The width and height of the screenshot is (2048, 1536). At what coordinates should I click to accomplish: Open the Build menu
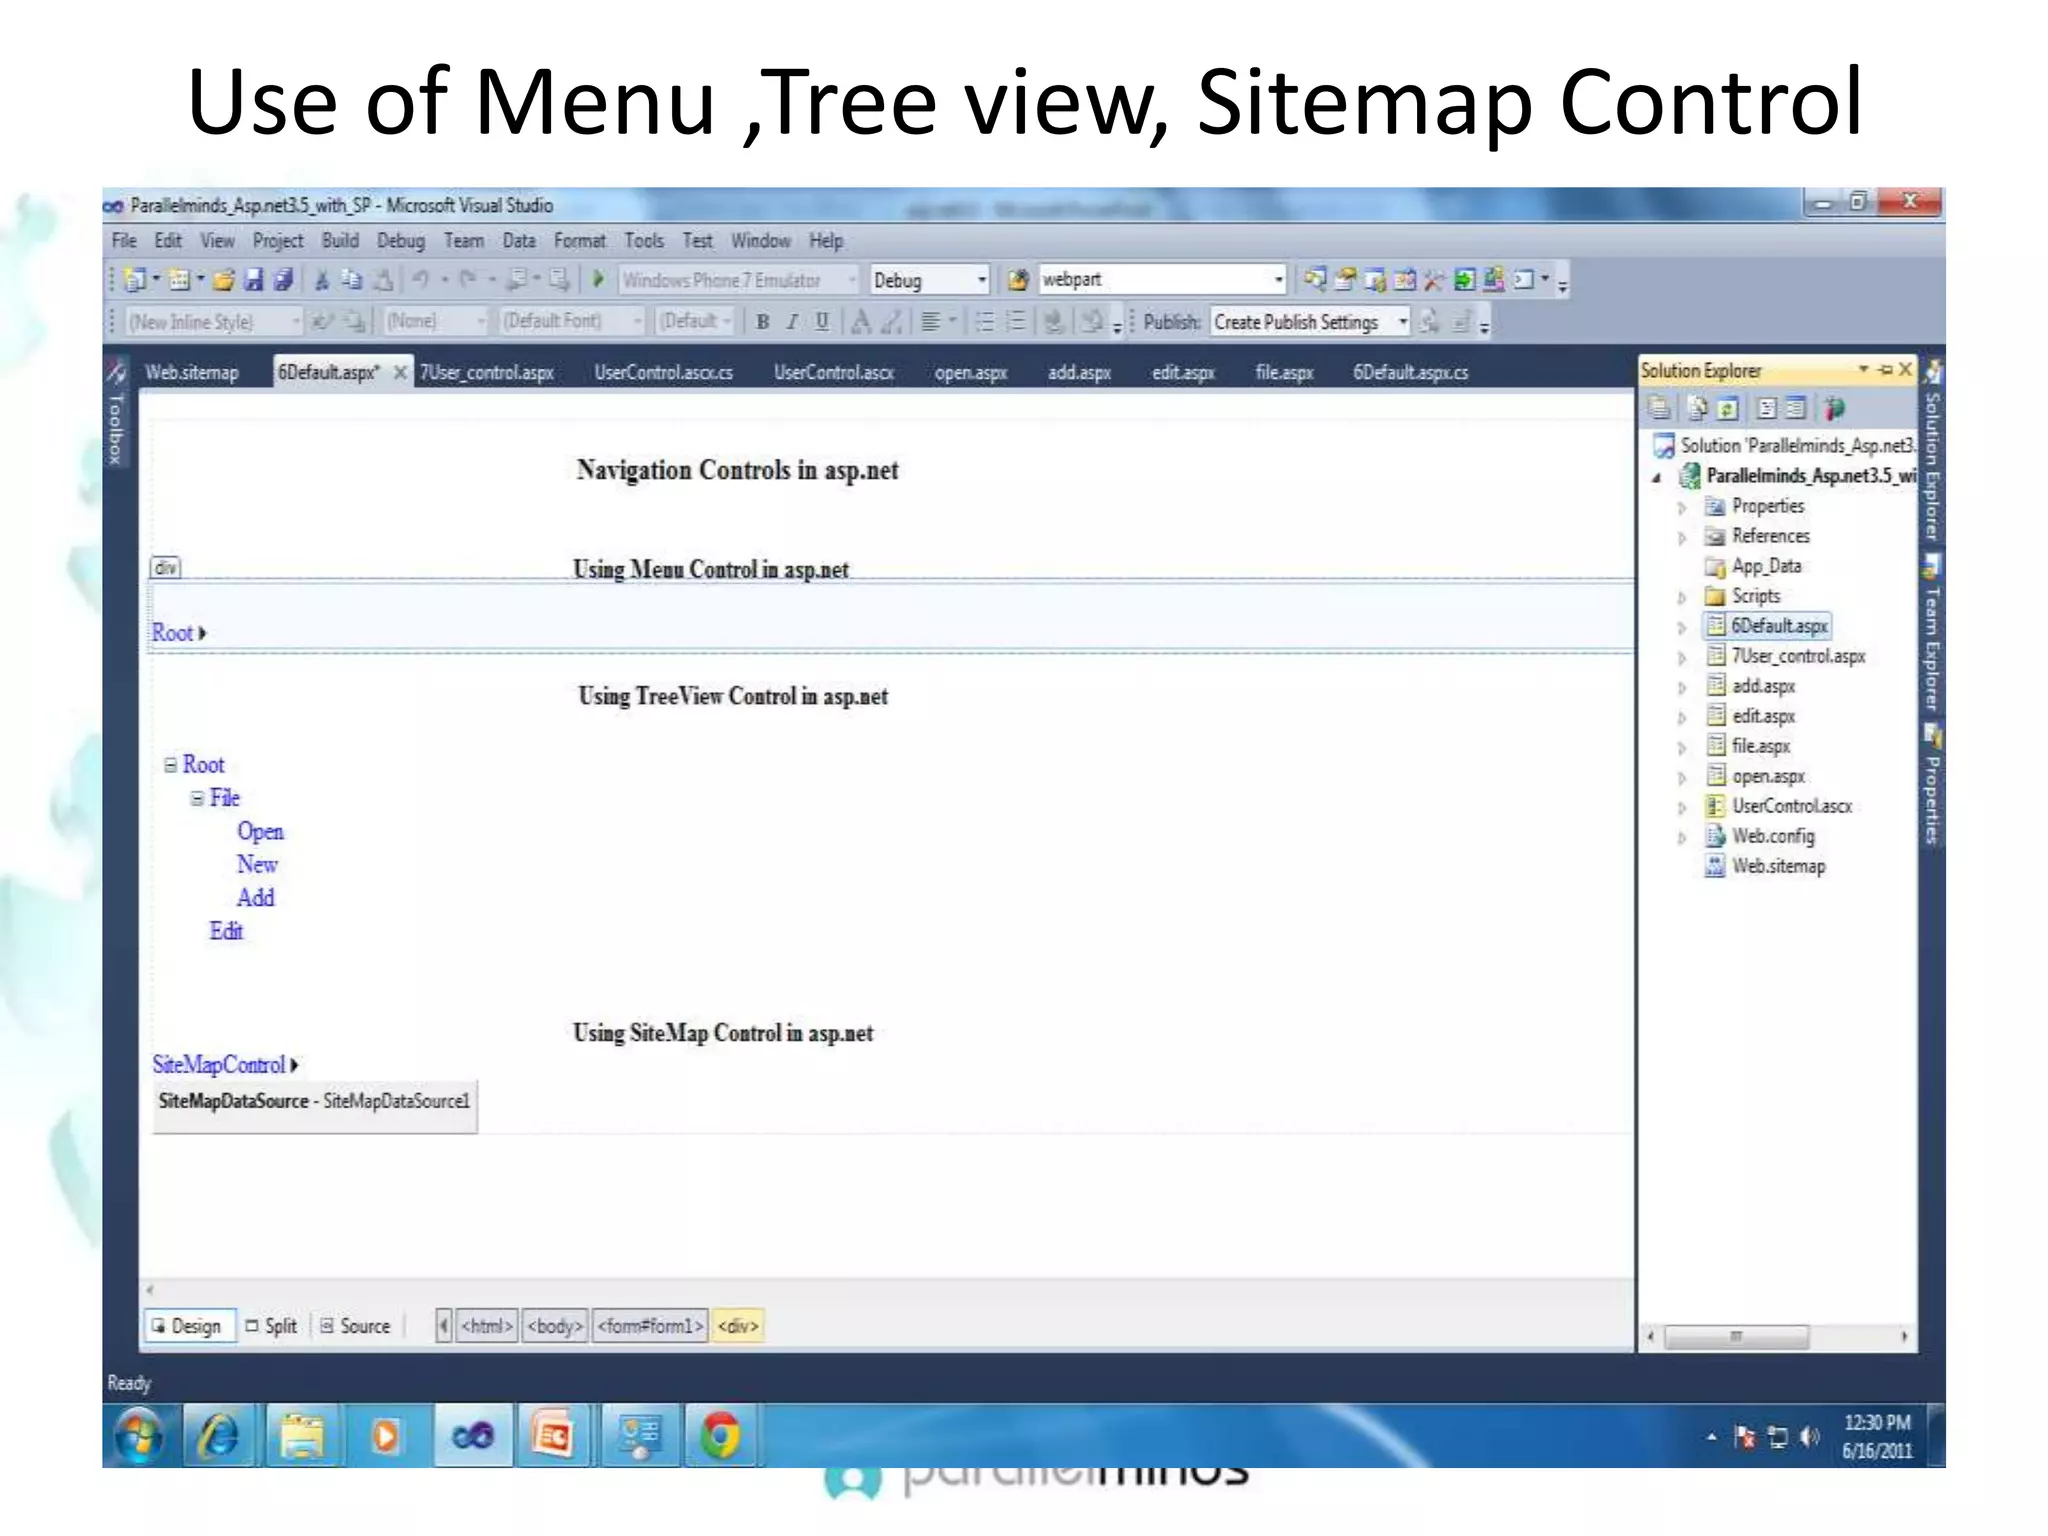tap(340, 240)
